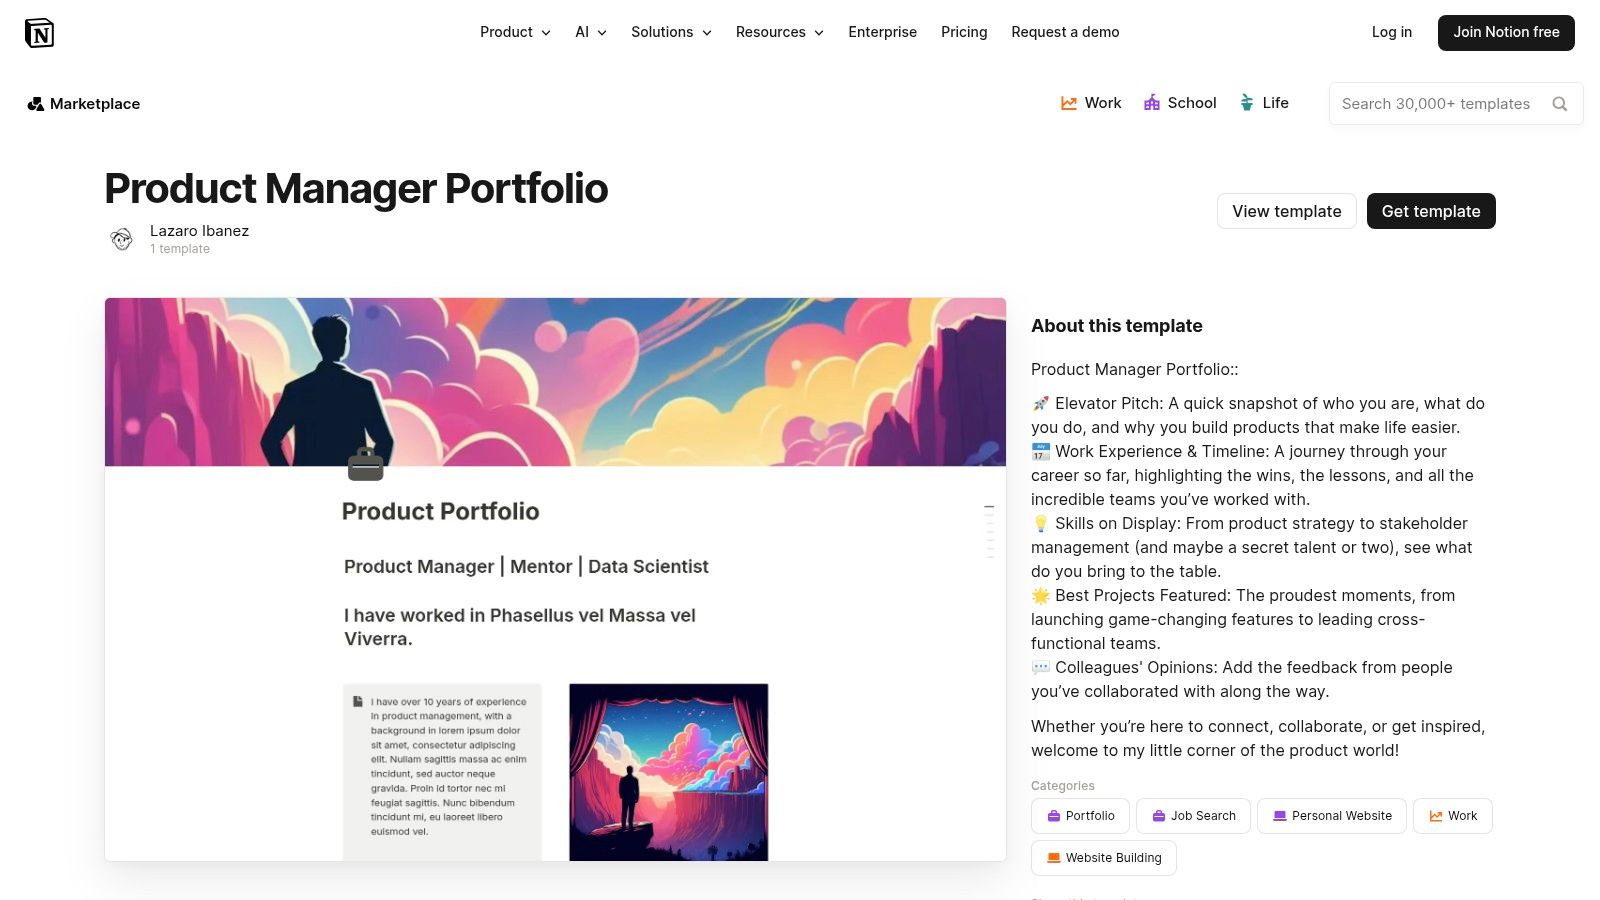Select the School templates category icon
The height and width of the screenshot is (900, 1600).
pos(1152,103)
